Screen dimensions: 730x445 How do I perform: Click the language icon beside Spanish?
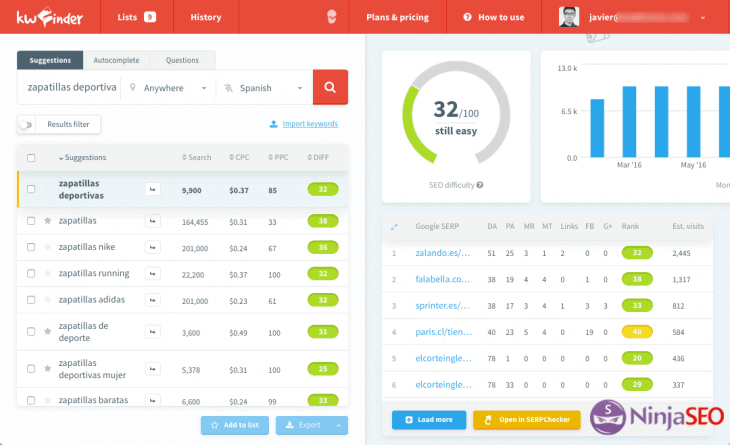pos(228,88)
